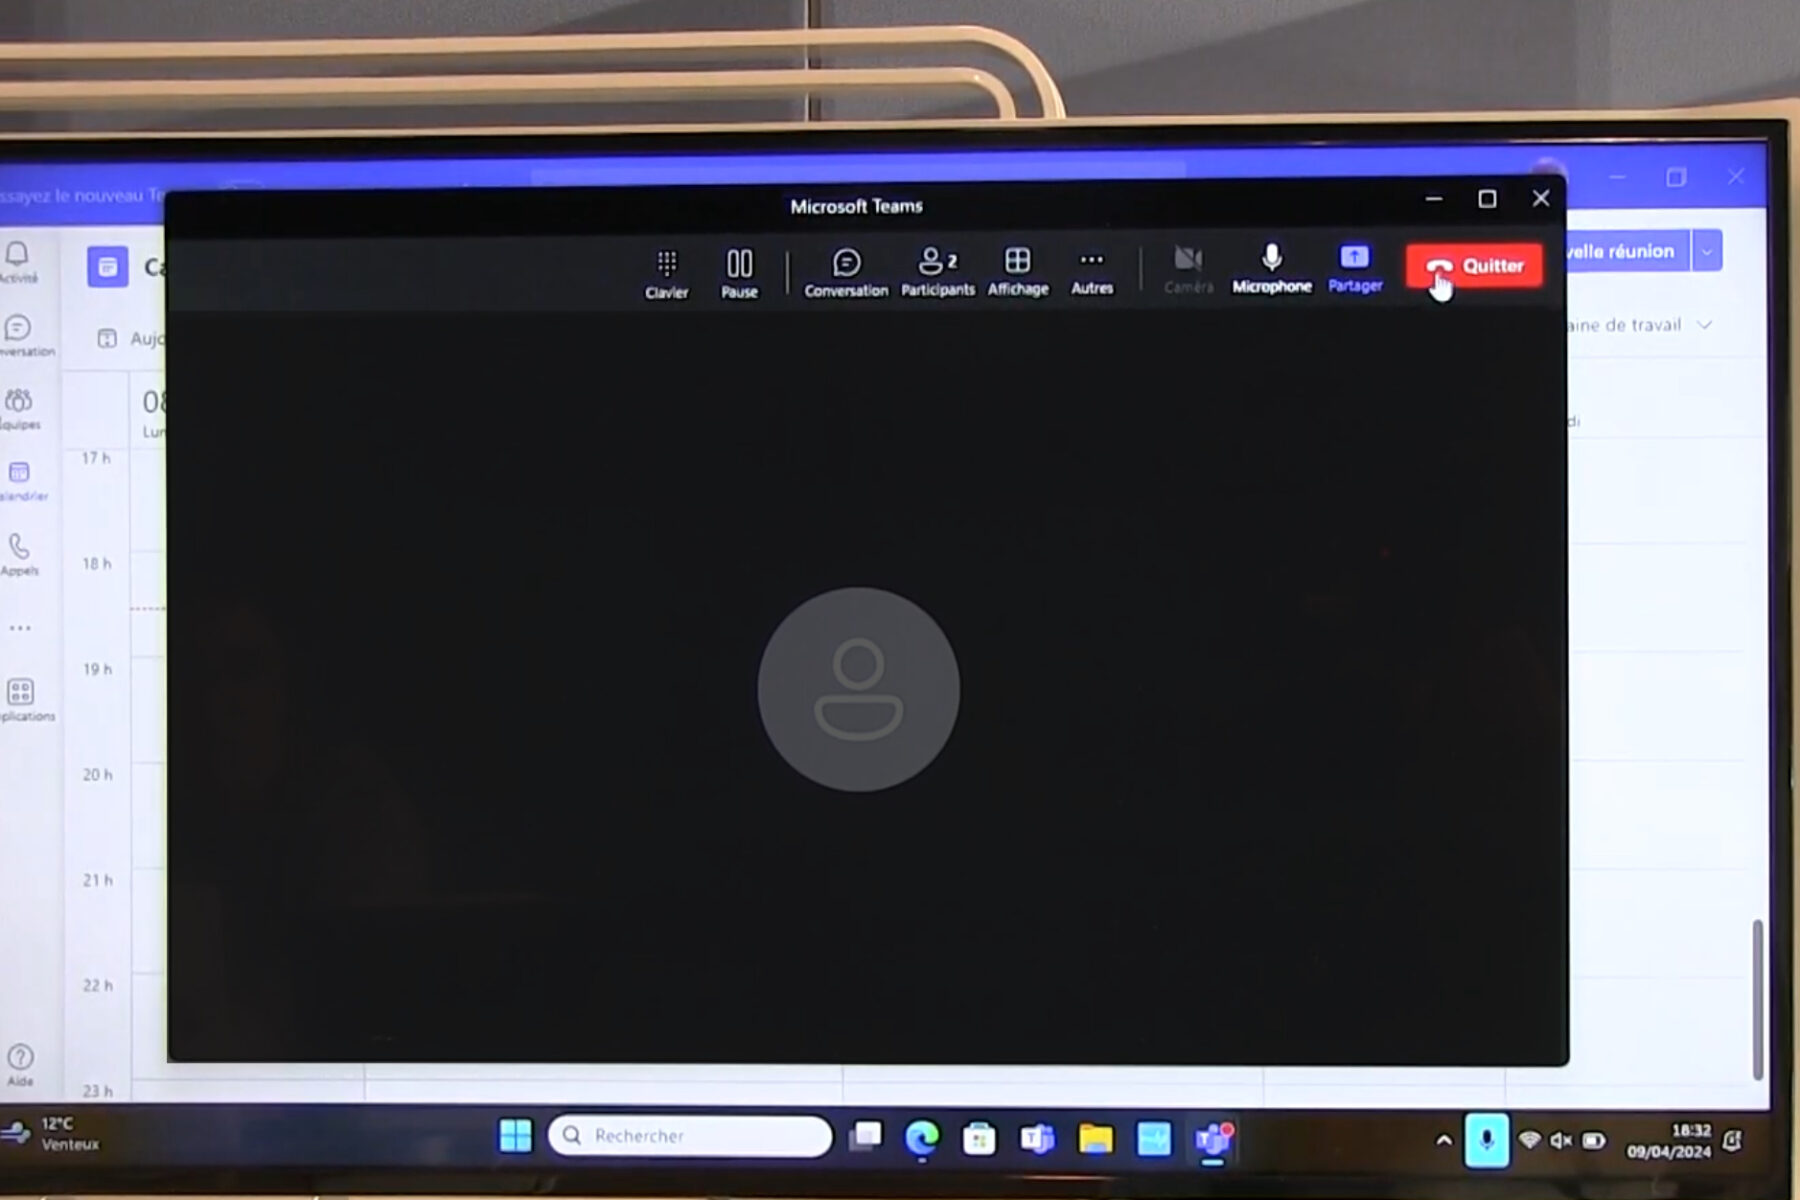Open Applications in Teams sidebar
The height and width of the screenshot is (1200, 1800).
click(x=22, y=700)
